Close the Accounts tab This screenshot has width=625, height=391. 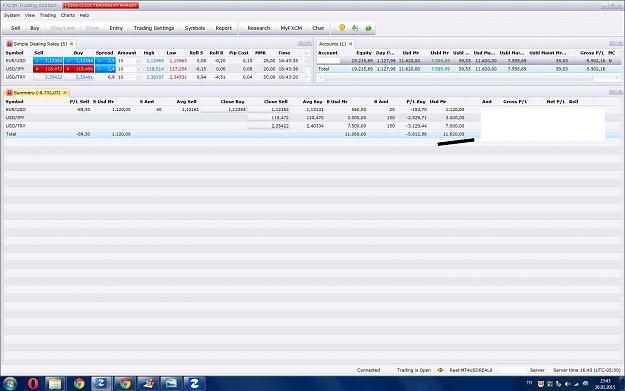351,44
